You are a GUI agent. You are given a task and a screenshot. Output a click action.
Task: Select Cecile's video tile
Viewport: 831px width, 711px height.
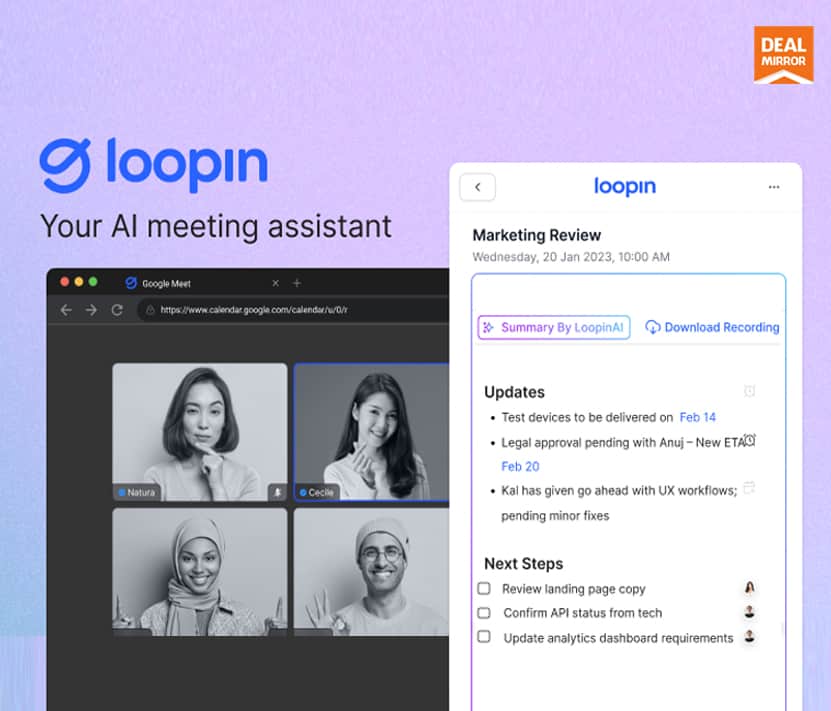371,430
